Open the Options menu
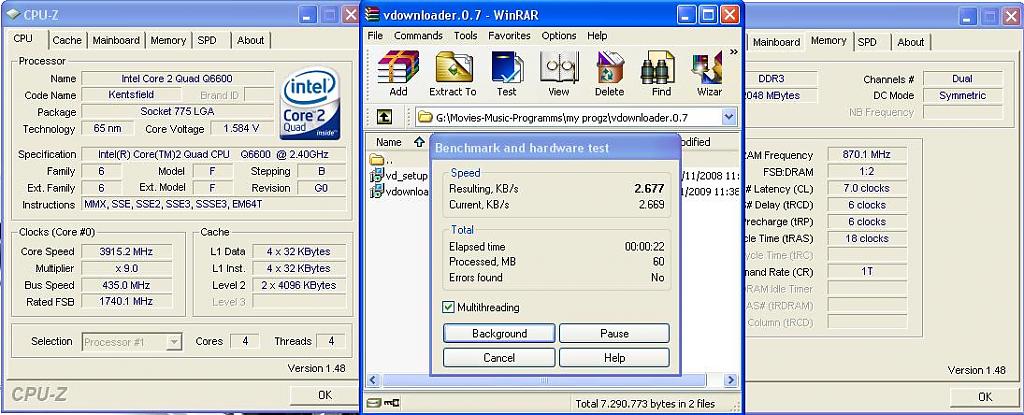Image resolution: width=1024 pixels, height=415 pixels. tap(559, 35)
